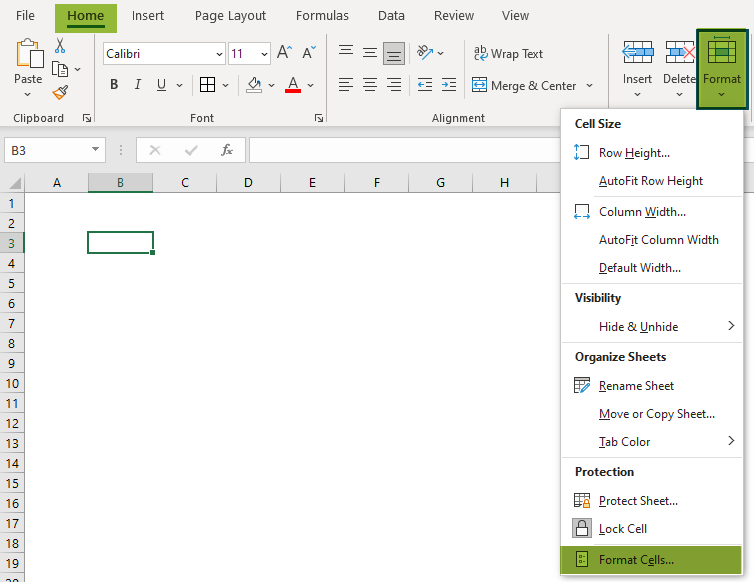754x582 pixels.
Task: Click the Delete cells icon
Action: (680, 52)
